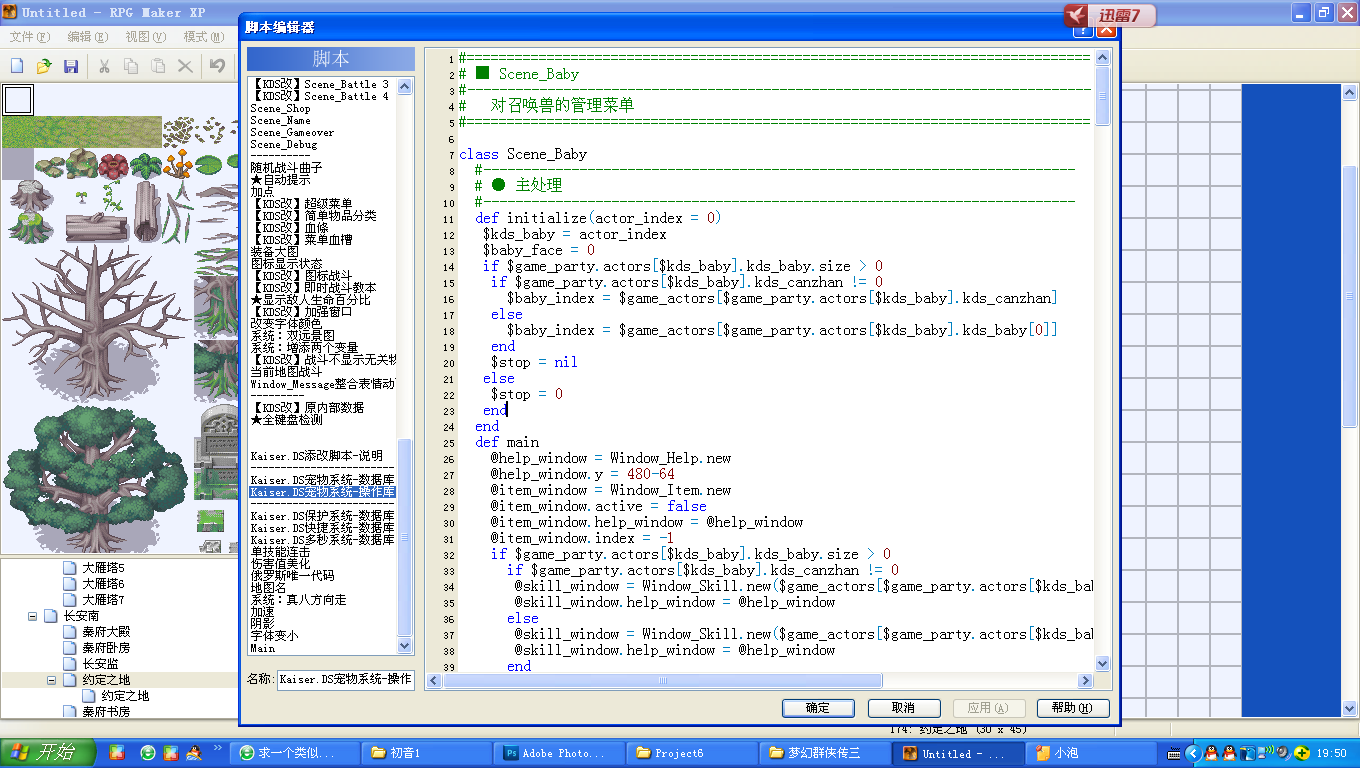
Task: Click the Open Project folder icon
Action: point(44,66)
